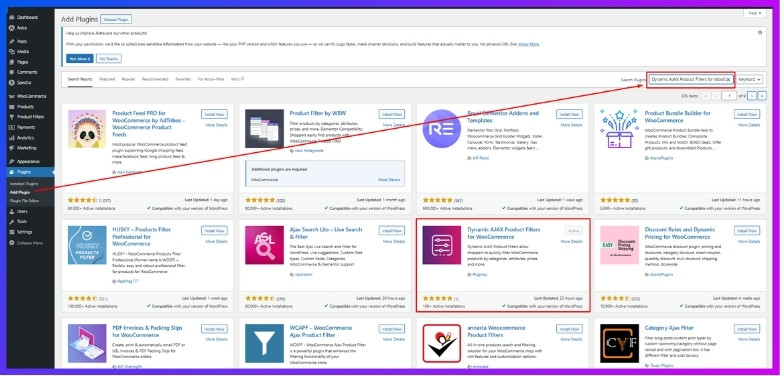Click the Royal Elementor Addons RE logo
Image resolution: width=780 pixels, height=376 pixels.
[442, 129]
